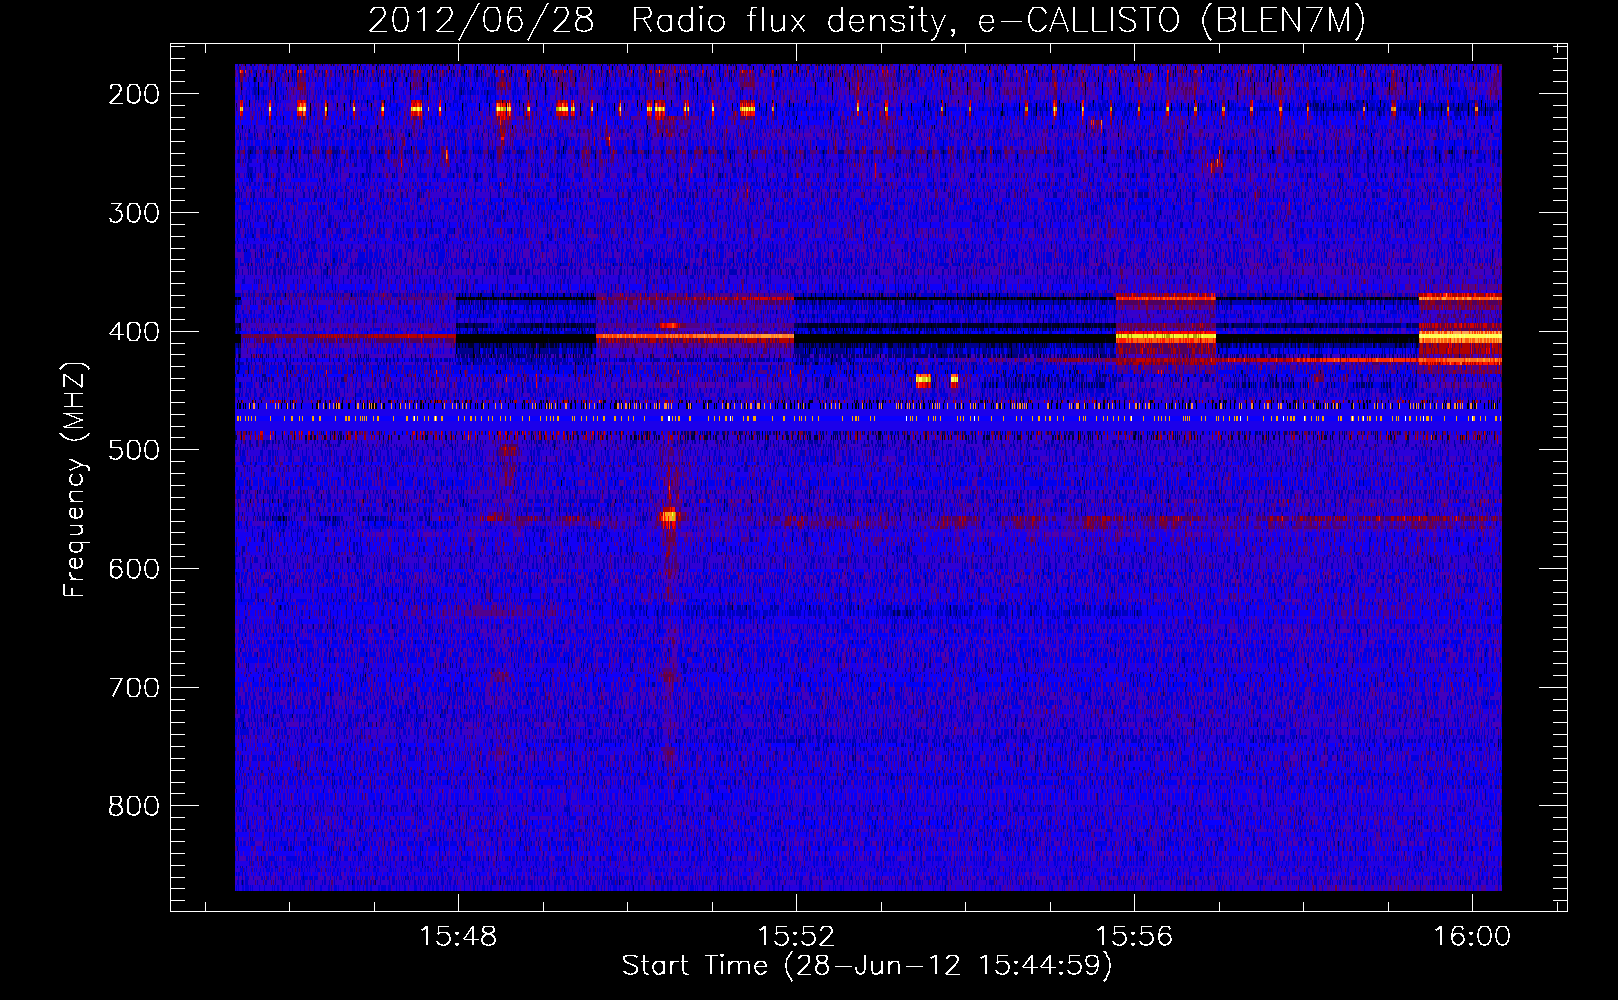
Task: Click the "Frequency (MHZ)" axis label
Action: [x=75, y=480]
